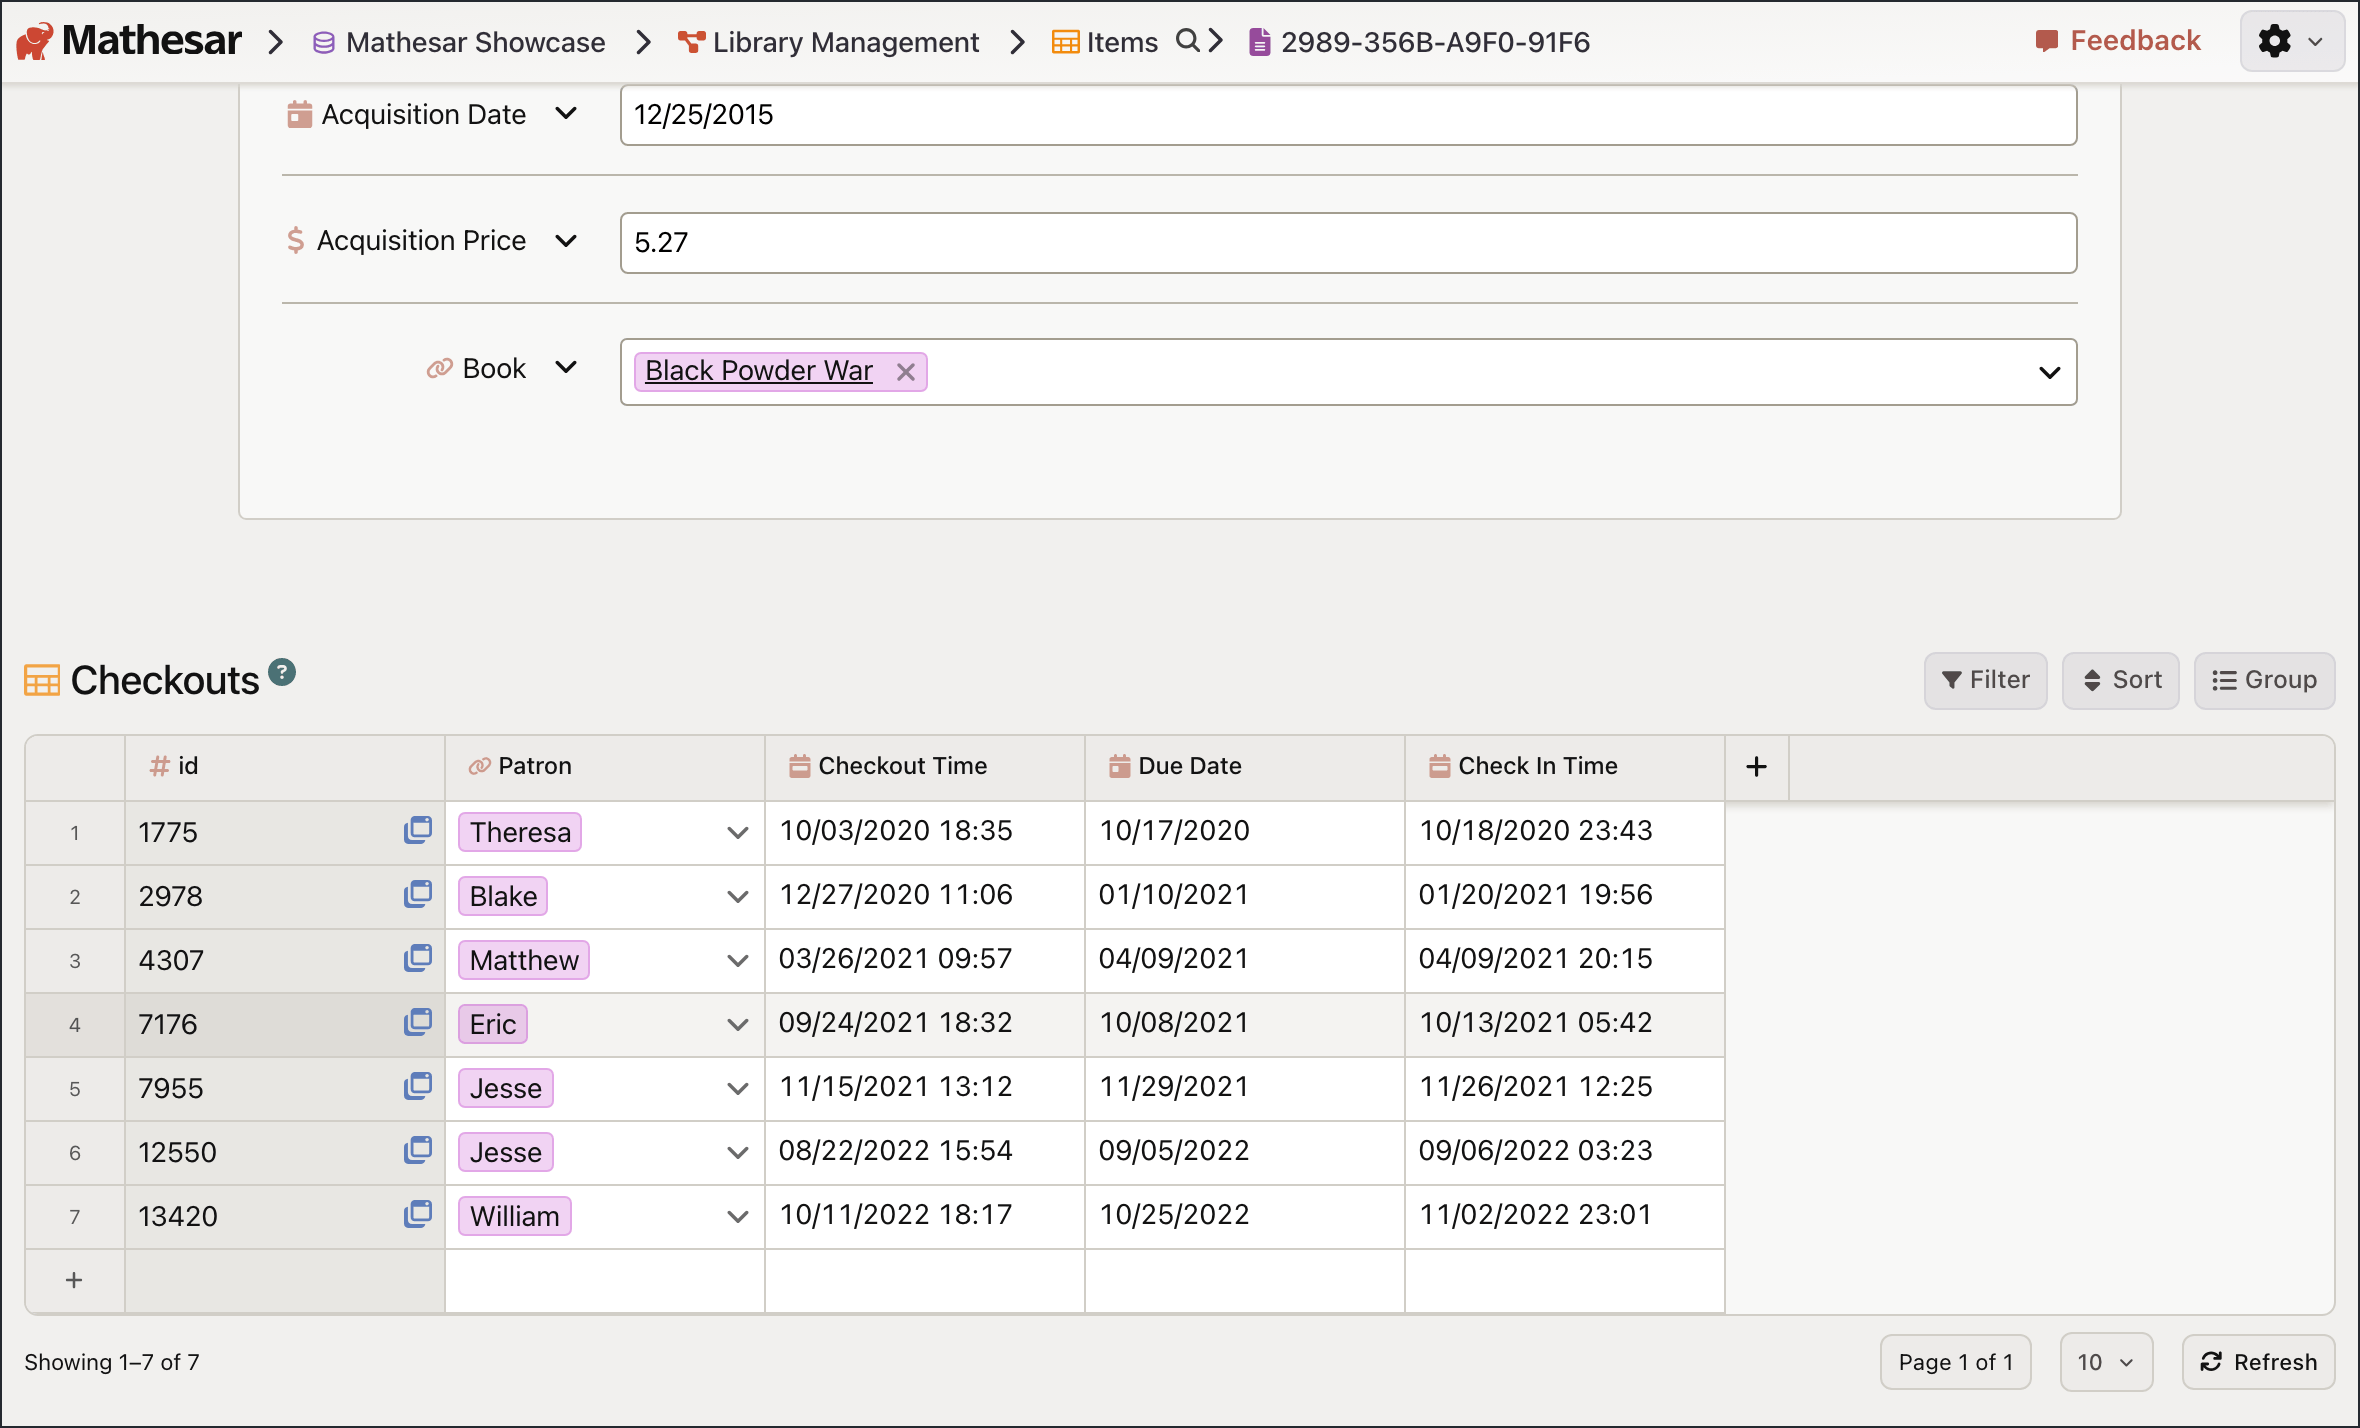
Task: Open record 4307 via its open-record icon
Action: point(418,958)
